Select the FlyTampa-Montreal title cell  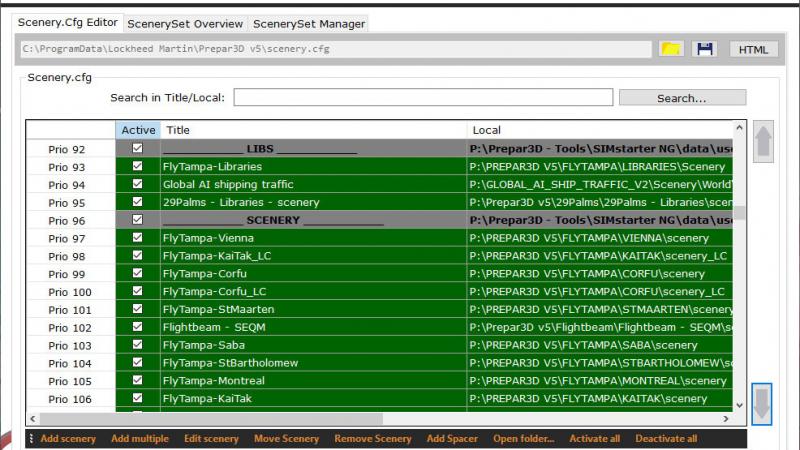coord(313,381)
